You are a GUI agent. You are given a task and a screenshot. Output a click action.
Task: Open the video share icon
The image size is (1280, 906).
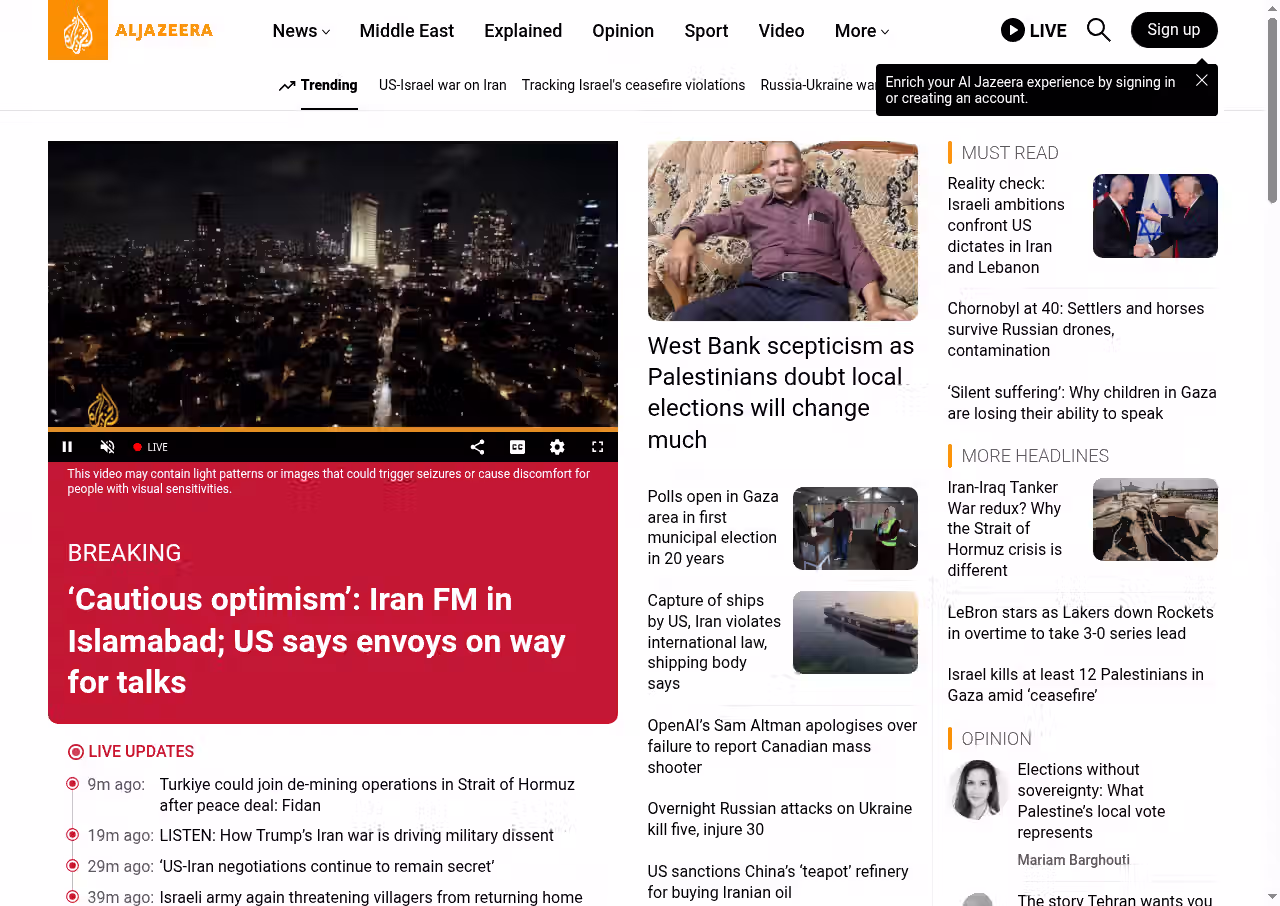(477, 447)
